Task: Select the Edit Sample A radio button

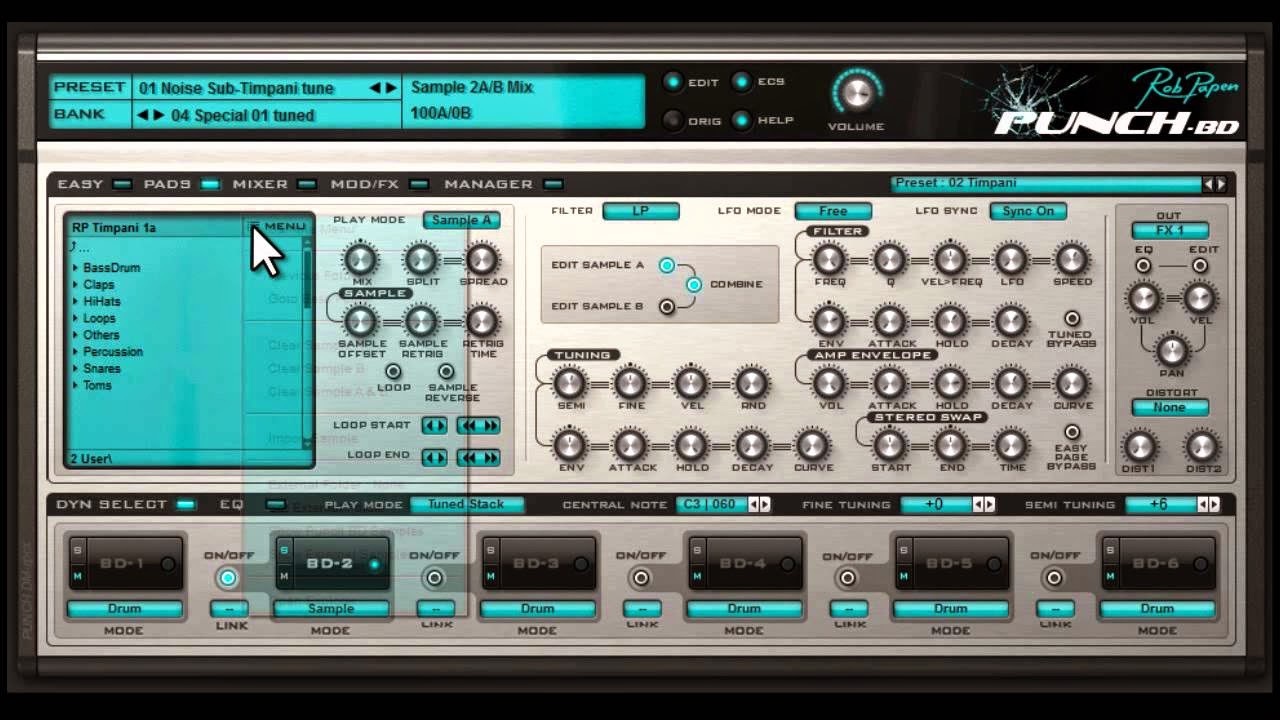Action: click(667, 265)
